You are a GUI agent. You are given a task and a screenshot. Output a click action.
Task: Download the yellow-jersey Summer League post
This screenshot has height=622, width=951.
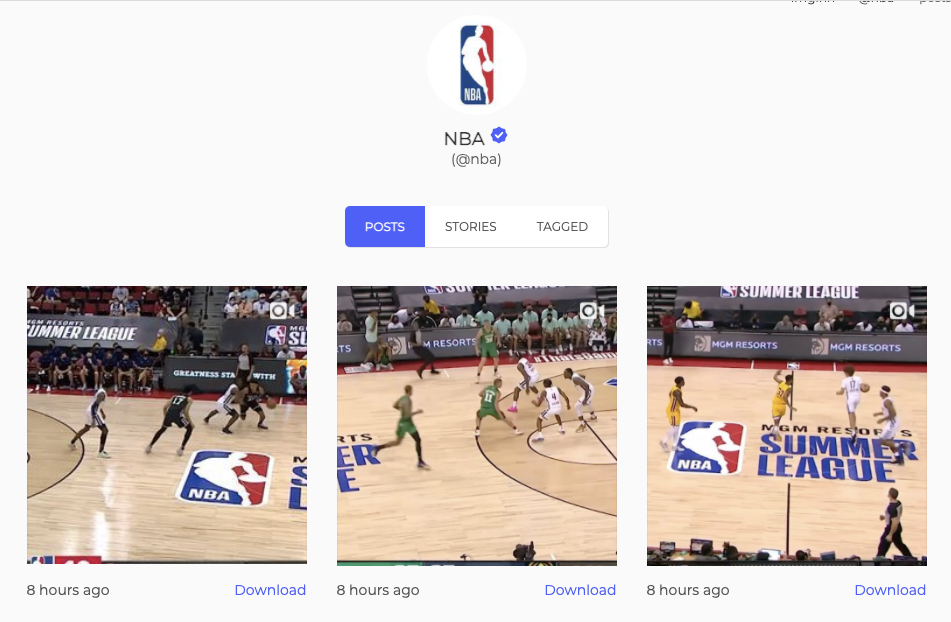(x=890, y=590)
